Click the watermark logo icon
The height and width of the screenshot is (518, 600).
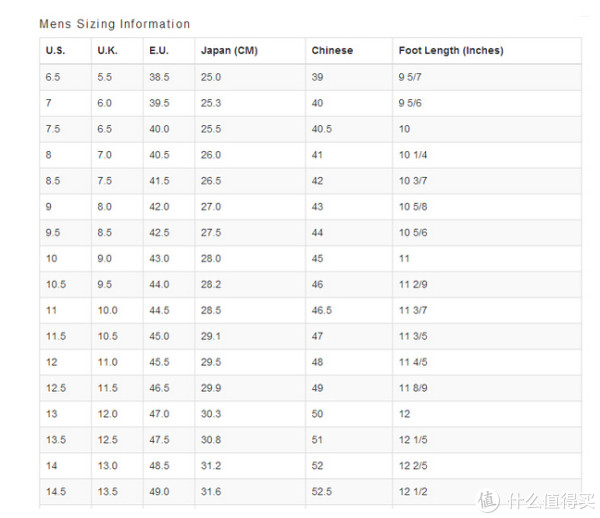(488, 500)
